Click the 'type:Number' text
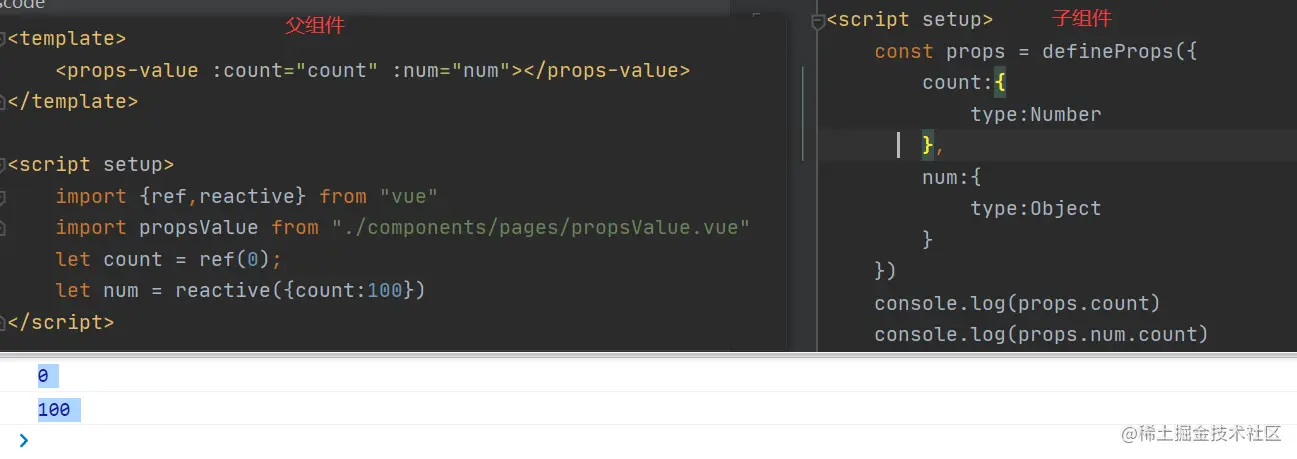Viewport: 1297px width, 459px height. coord(1036,114)
